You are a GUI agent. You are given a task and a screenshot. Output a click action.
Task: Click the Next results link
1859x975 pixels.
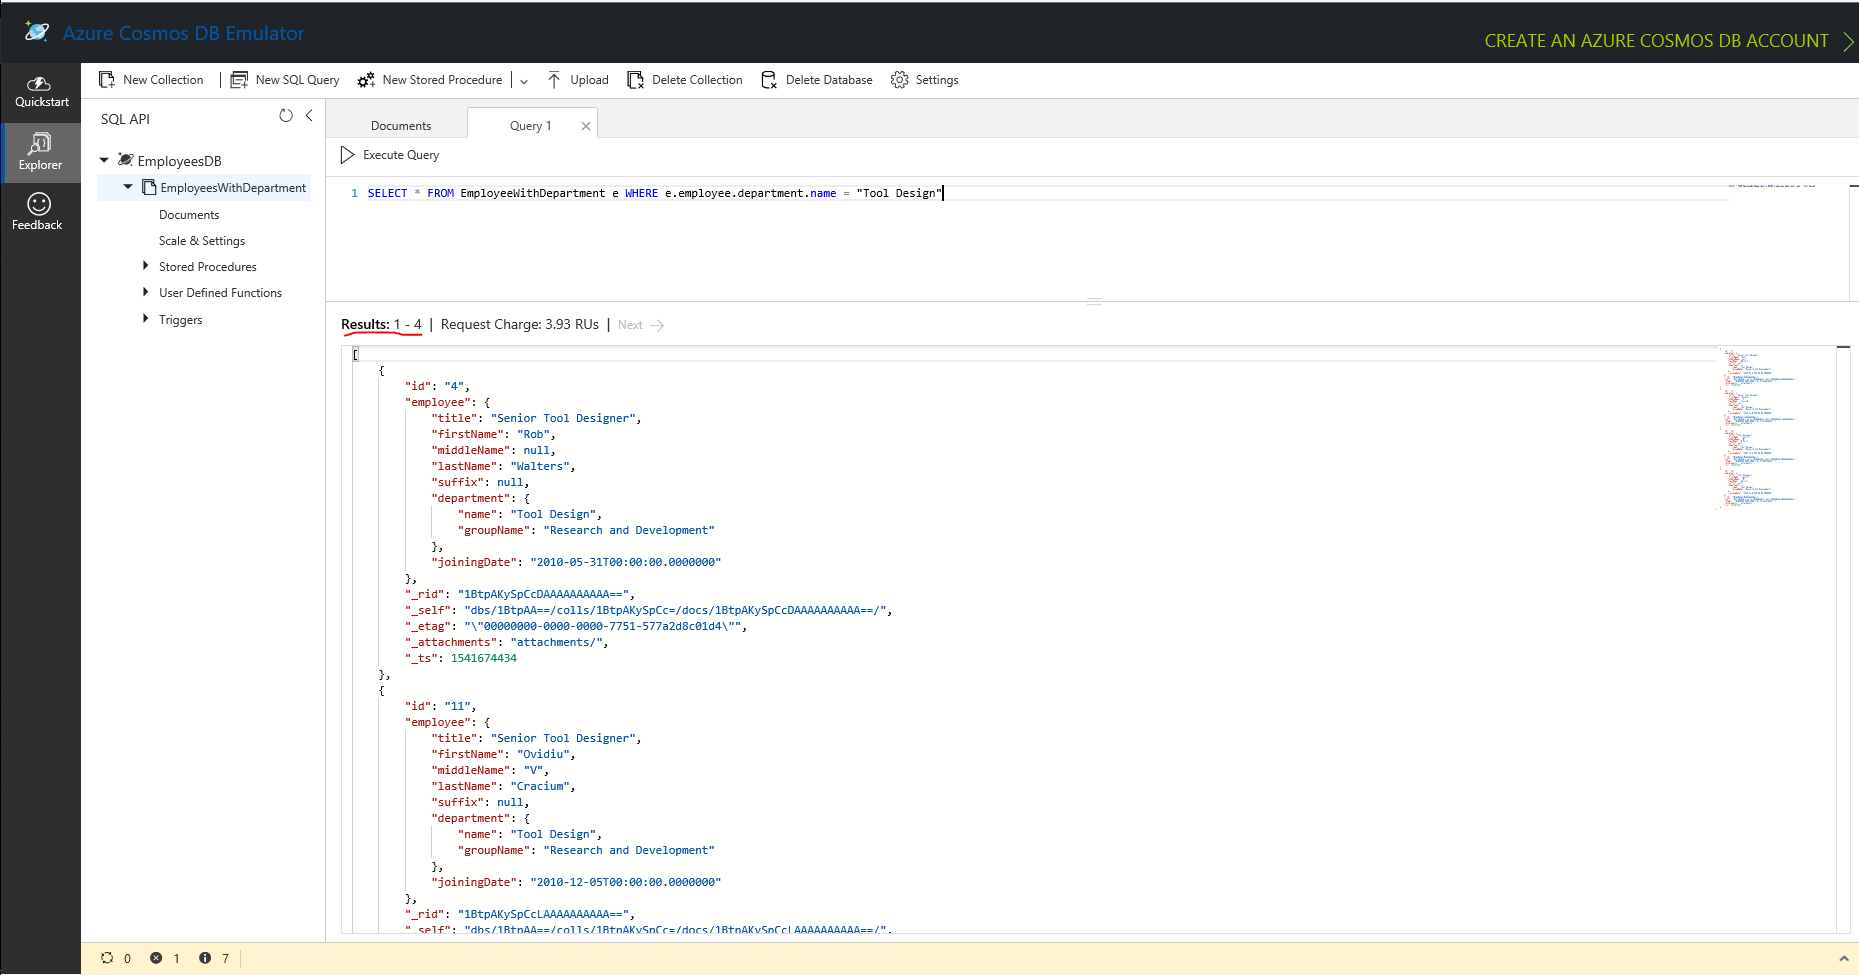coord(641,325)
